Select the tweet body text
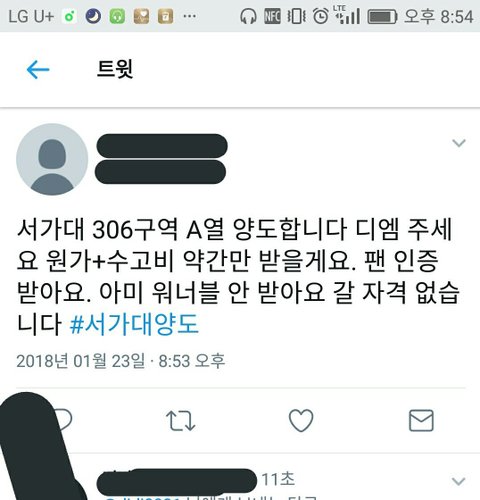 pyautogui.click(x=238, y=277)
